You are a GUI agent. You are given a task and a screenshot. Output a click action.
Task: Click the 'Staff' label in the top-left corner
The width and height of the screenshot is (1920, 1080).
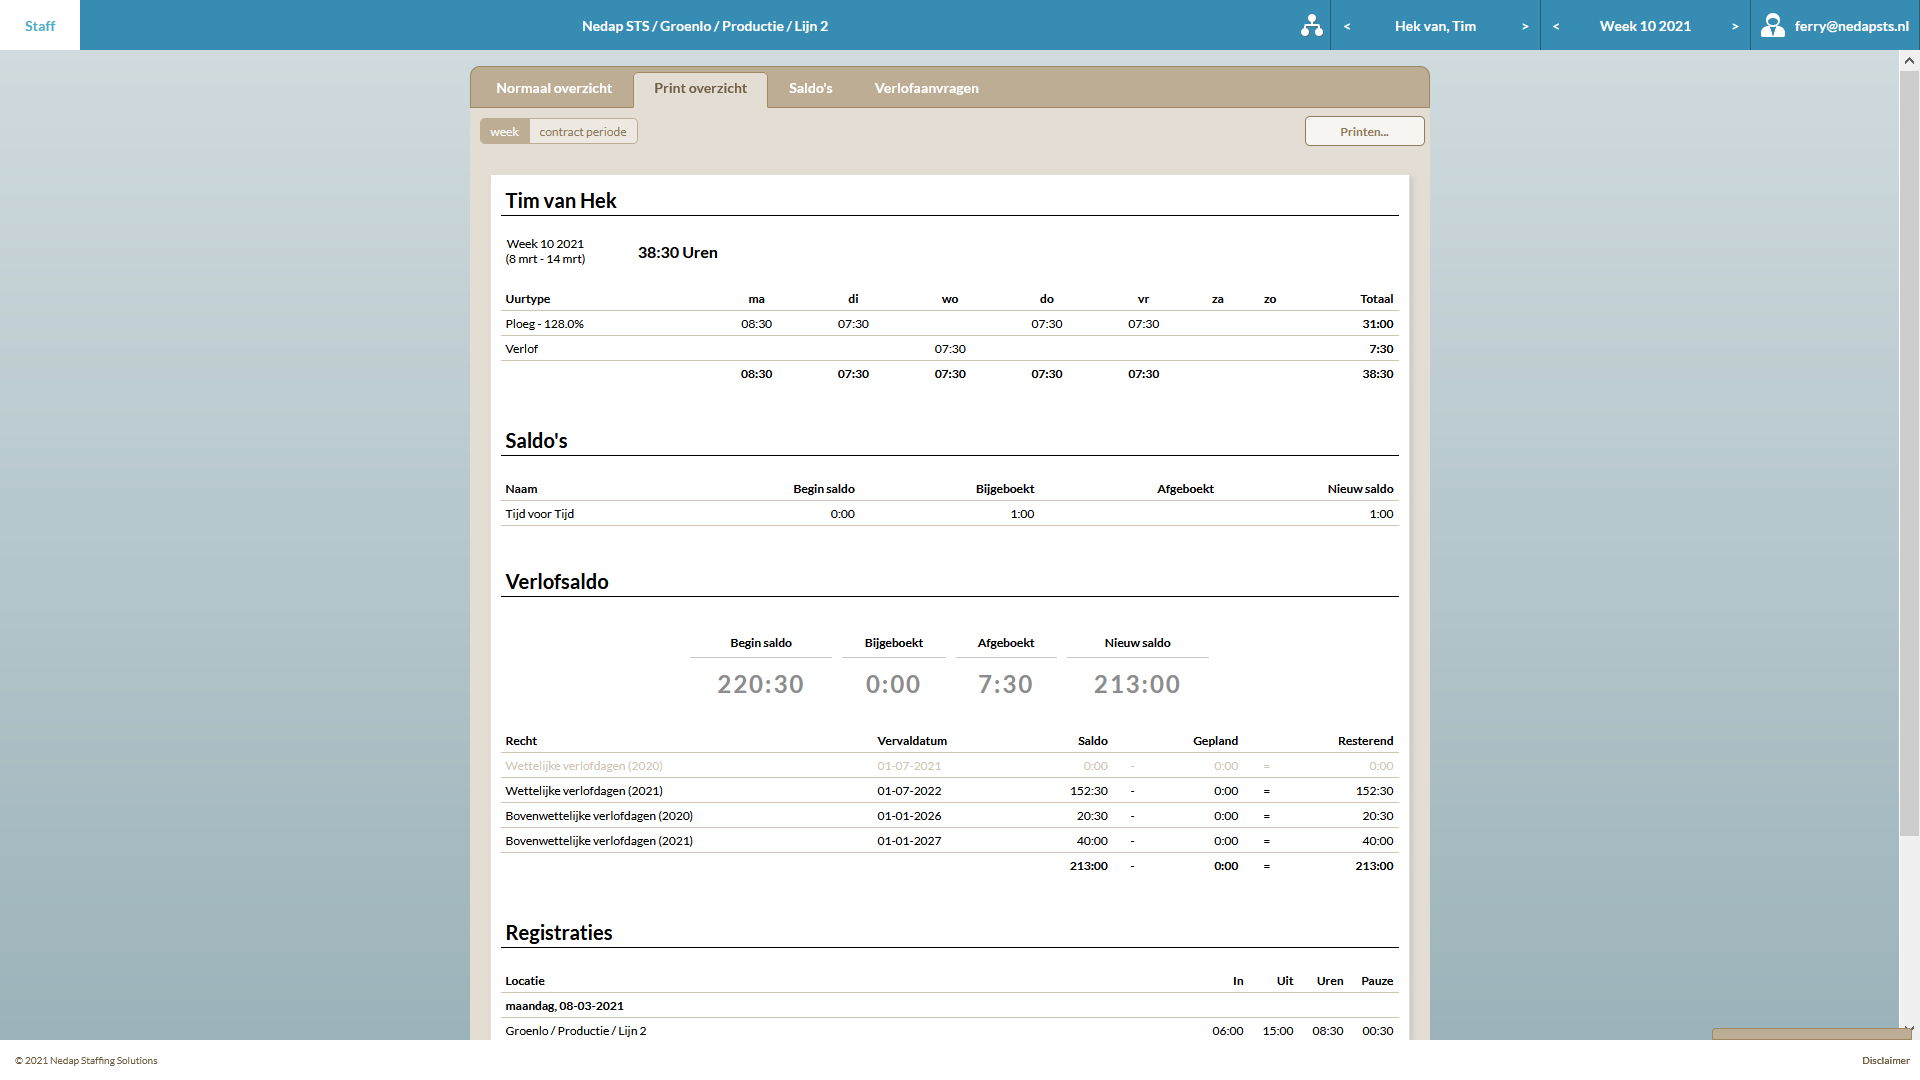pyautogui.click(x=39, y=25)
